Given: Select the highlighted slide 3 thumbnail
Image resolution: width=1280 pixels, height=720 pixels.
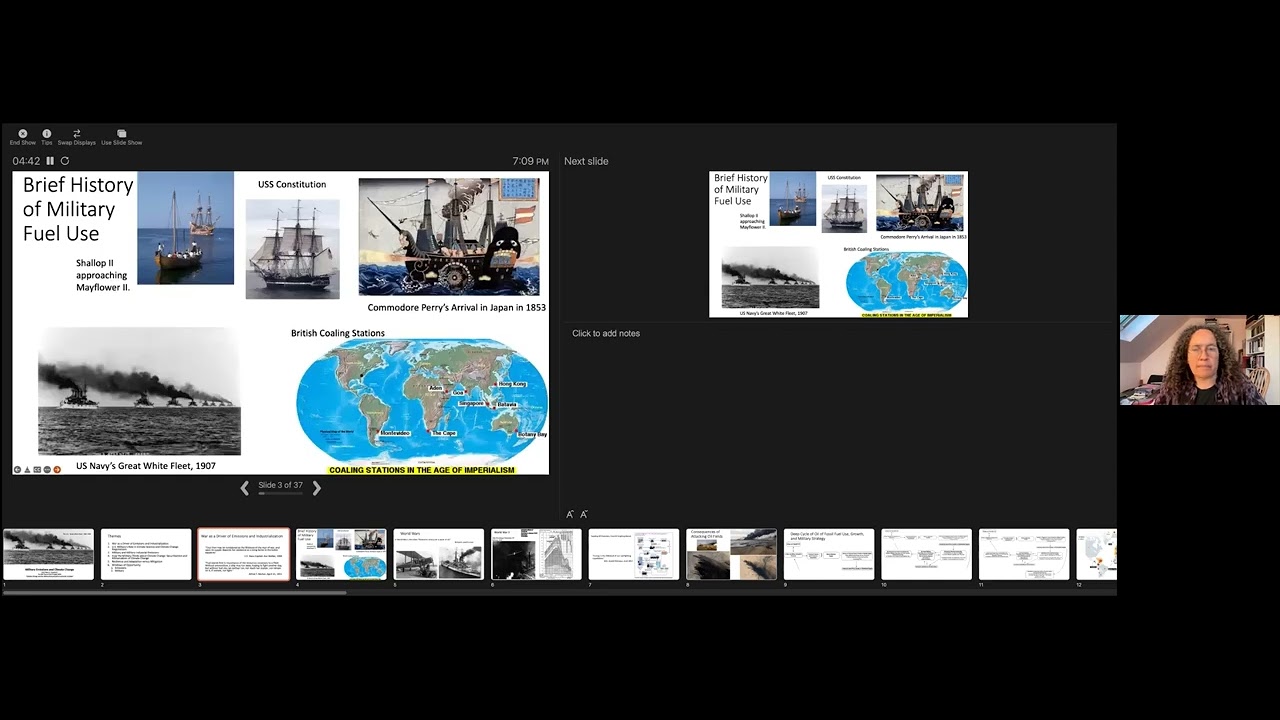Looking at the screenshot, I should click(243, 554).
